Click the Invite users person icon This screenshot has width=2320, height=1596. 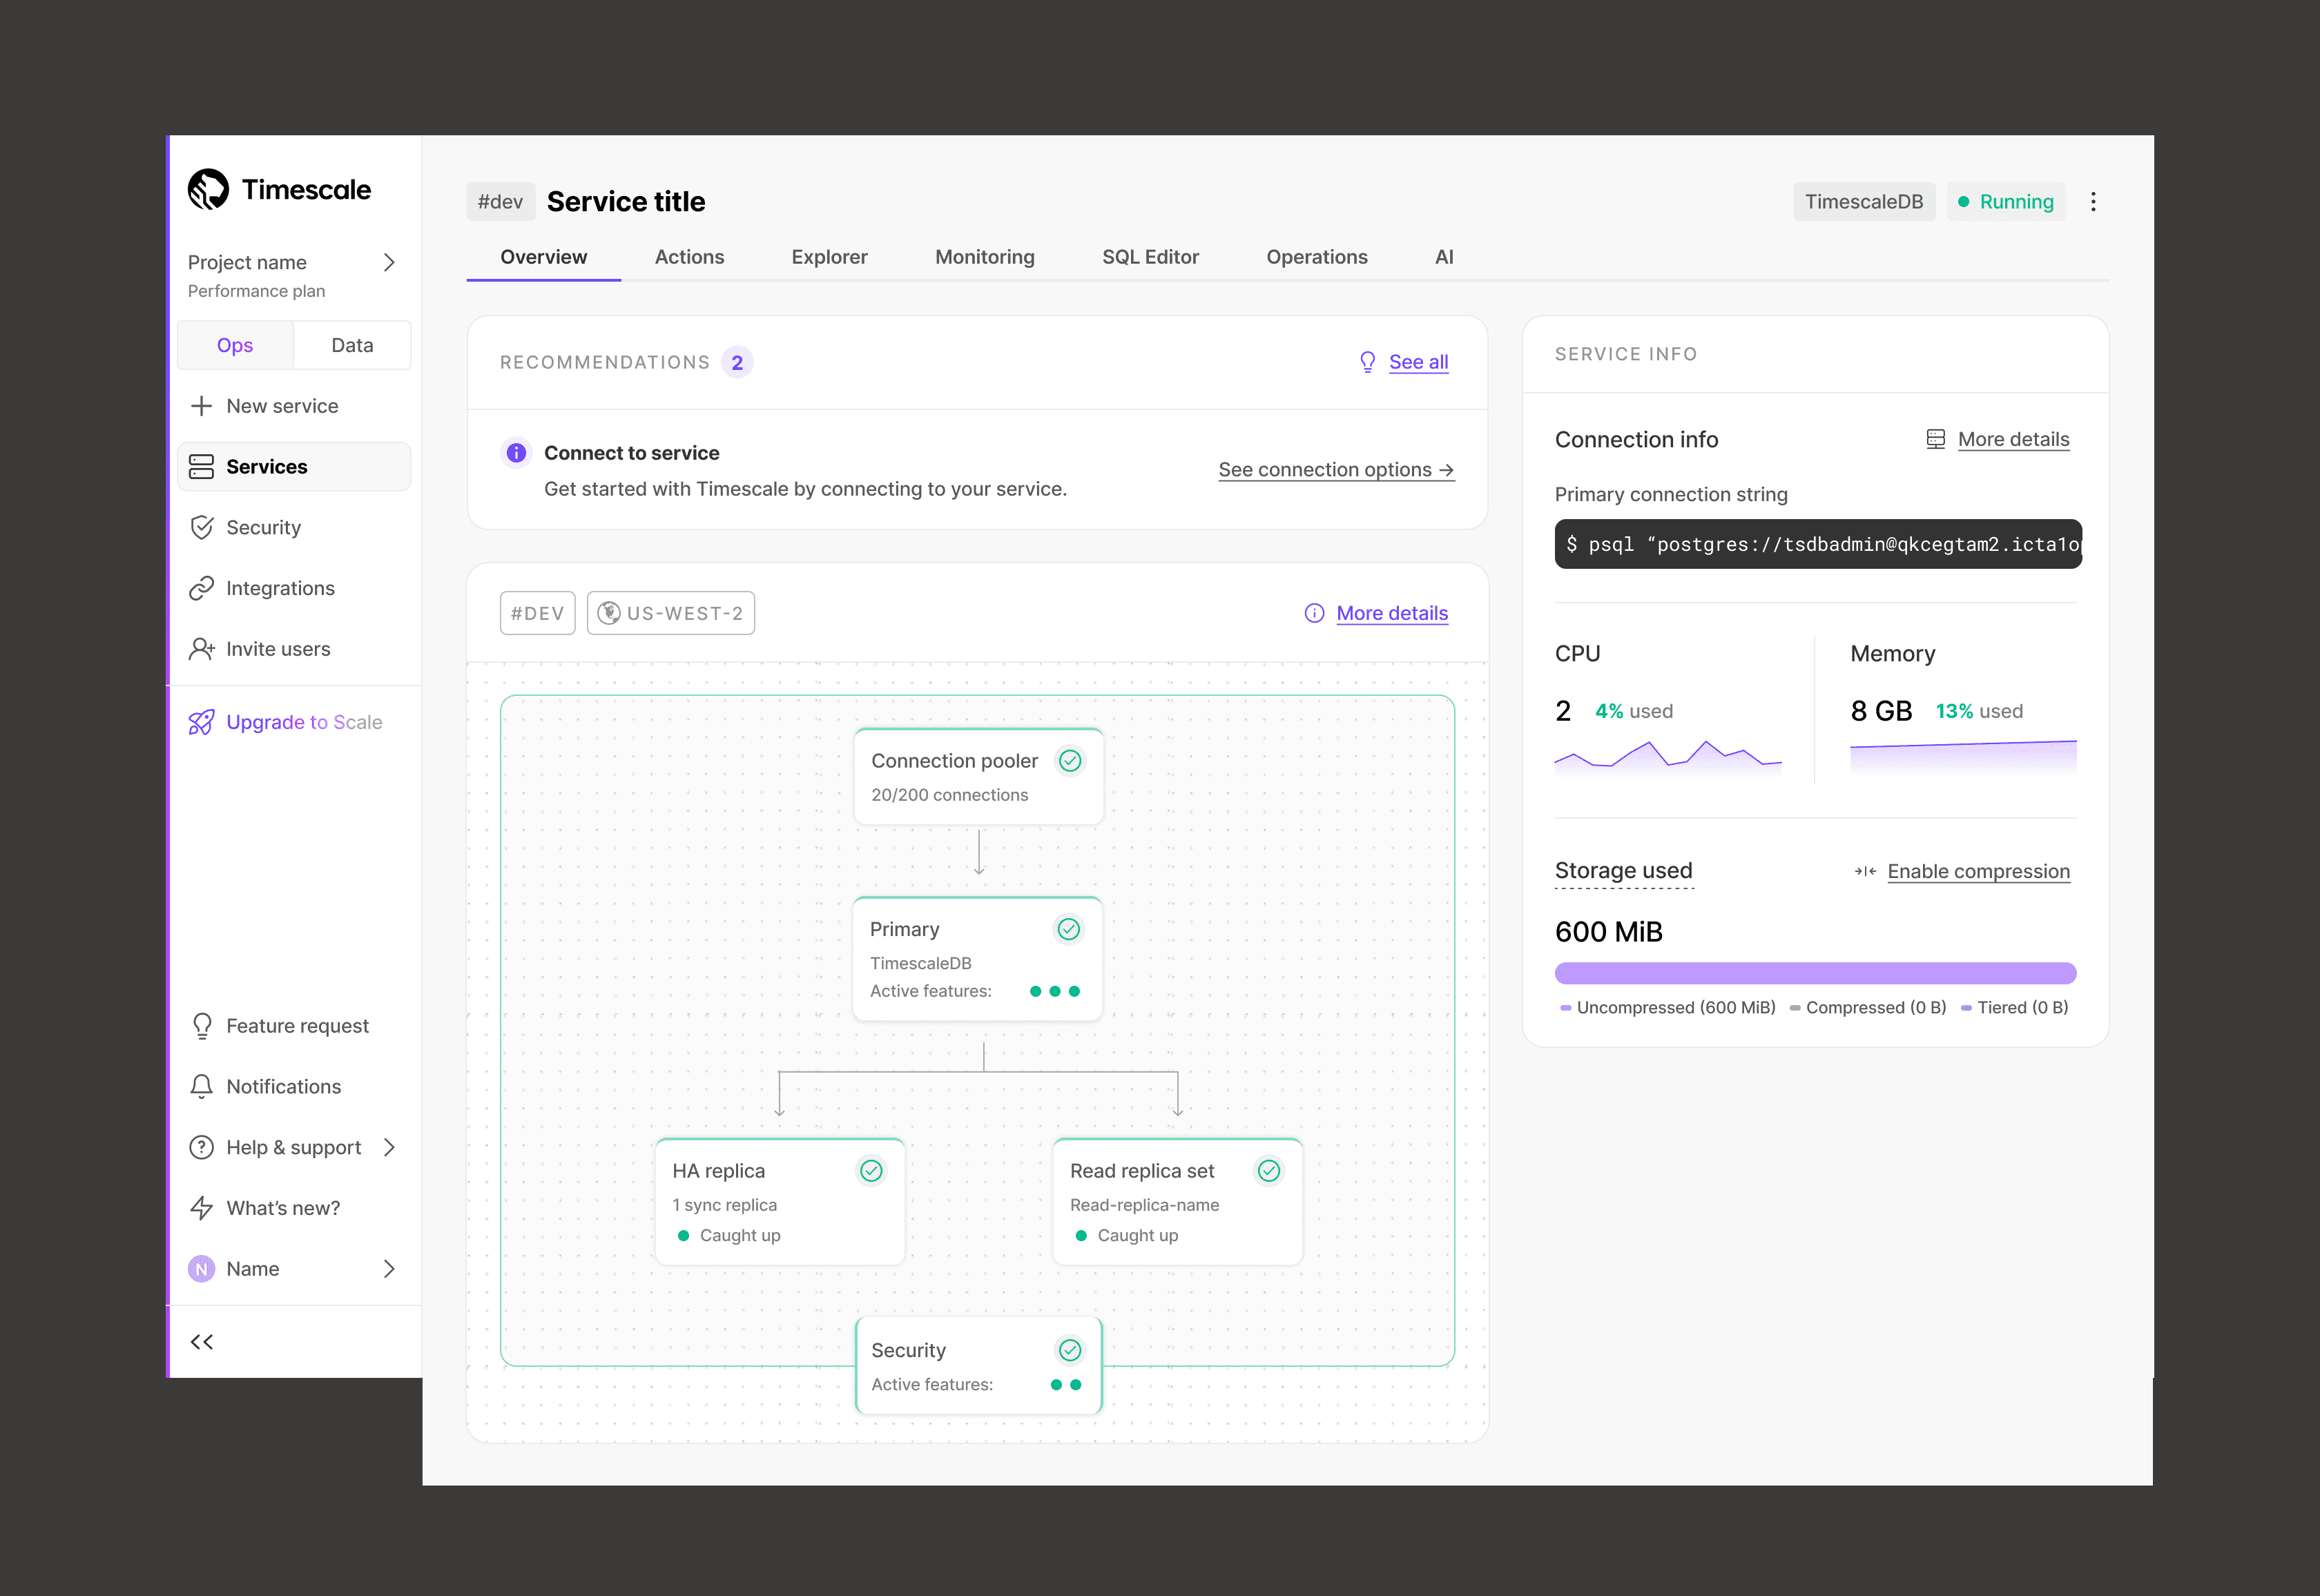[x=201, y=649]
